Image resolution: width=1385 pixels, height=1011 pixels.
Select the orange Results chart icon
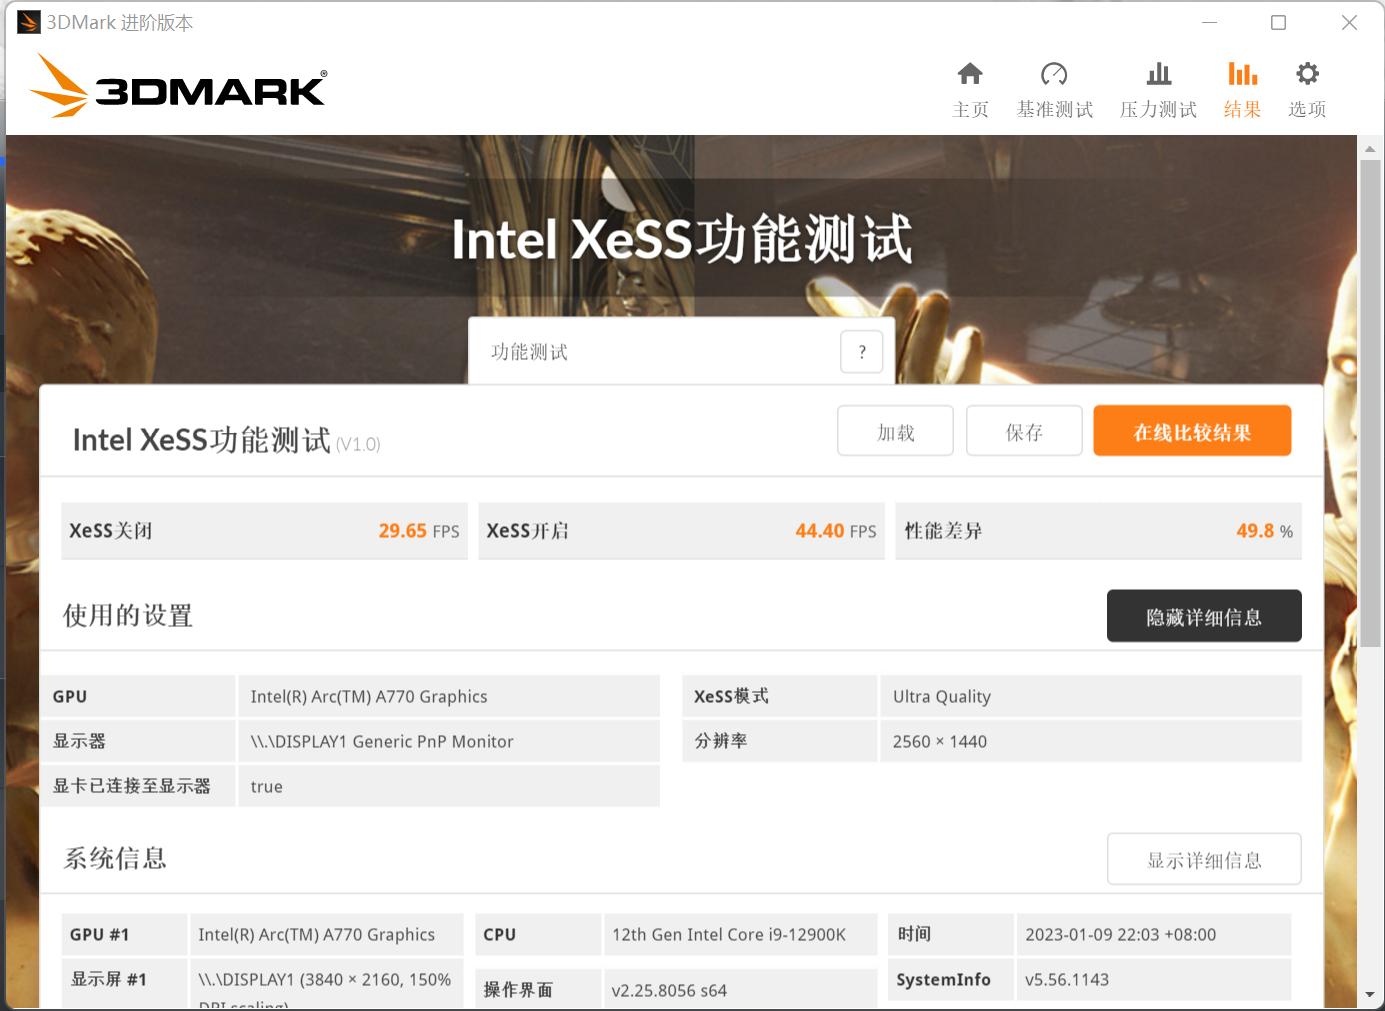coord(1242,74)
